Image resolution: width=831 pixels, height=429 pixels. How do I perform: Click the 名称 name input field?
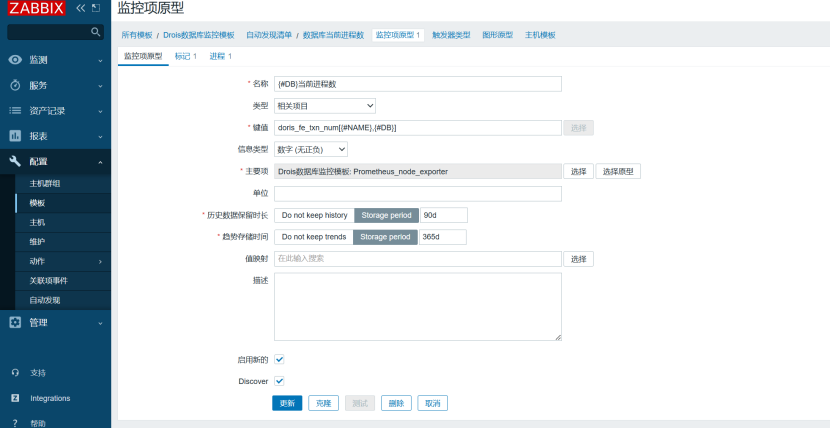tap(417, 84)
